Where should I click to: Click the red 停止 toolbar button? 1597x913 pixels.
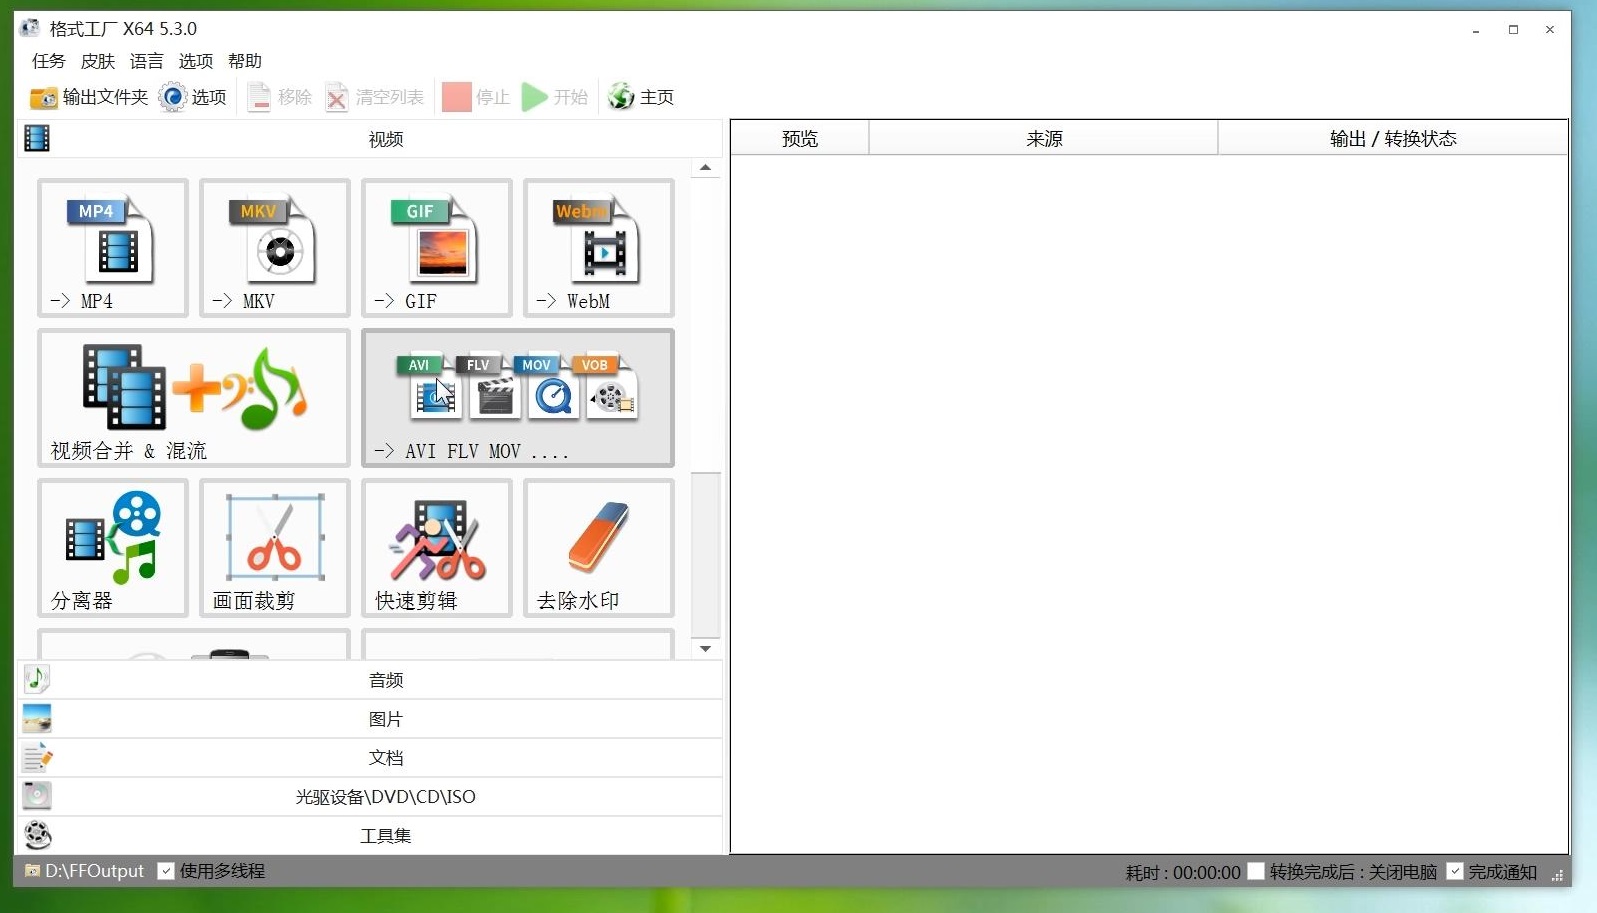click(x=476, y=97)
